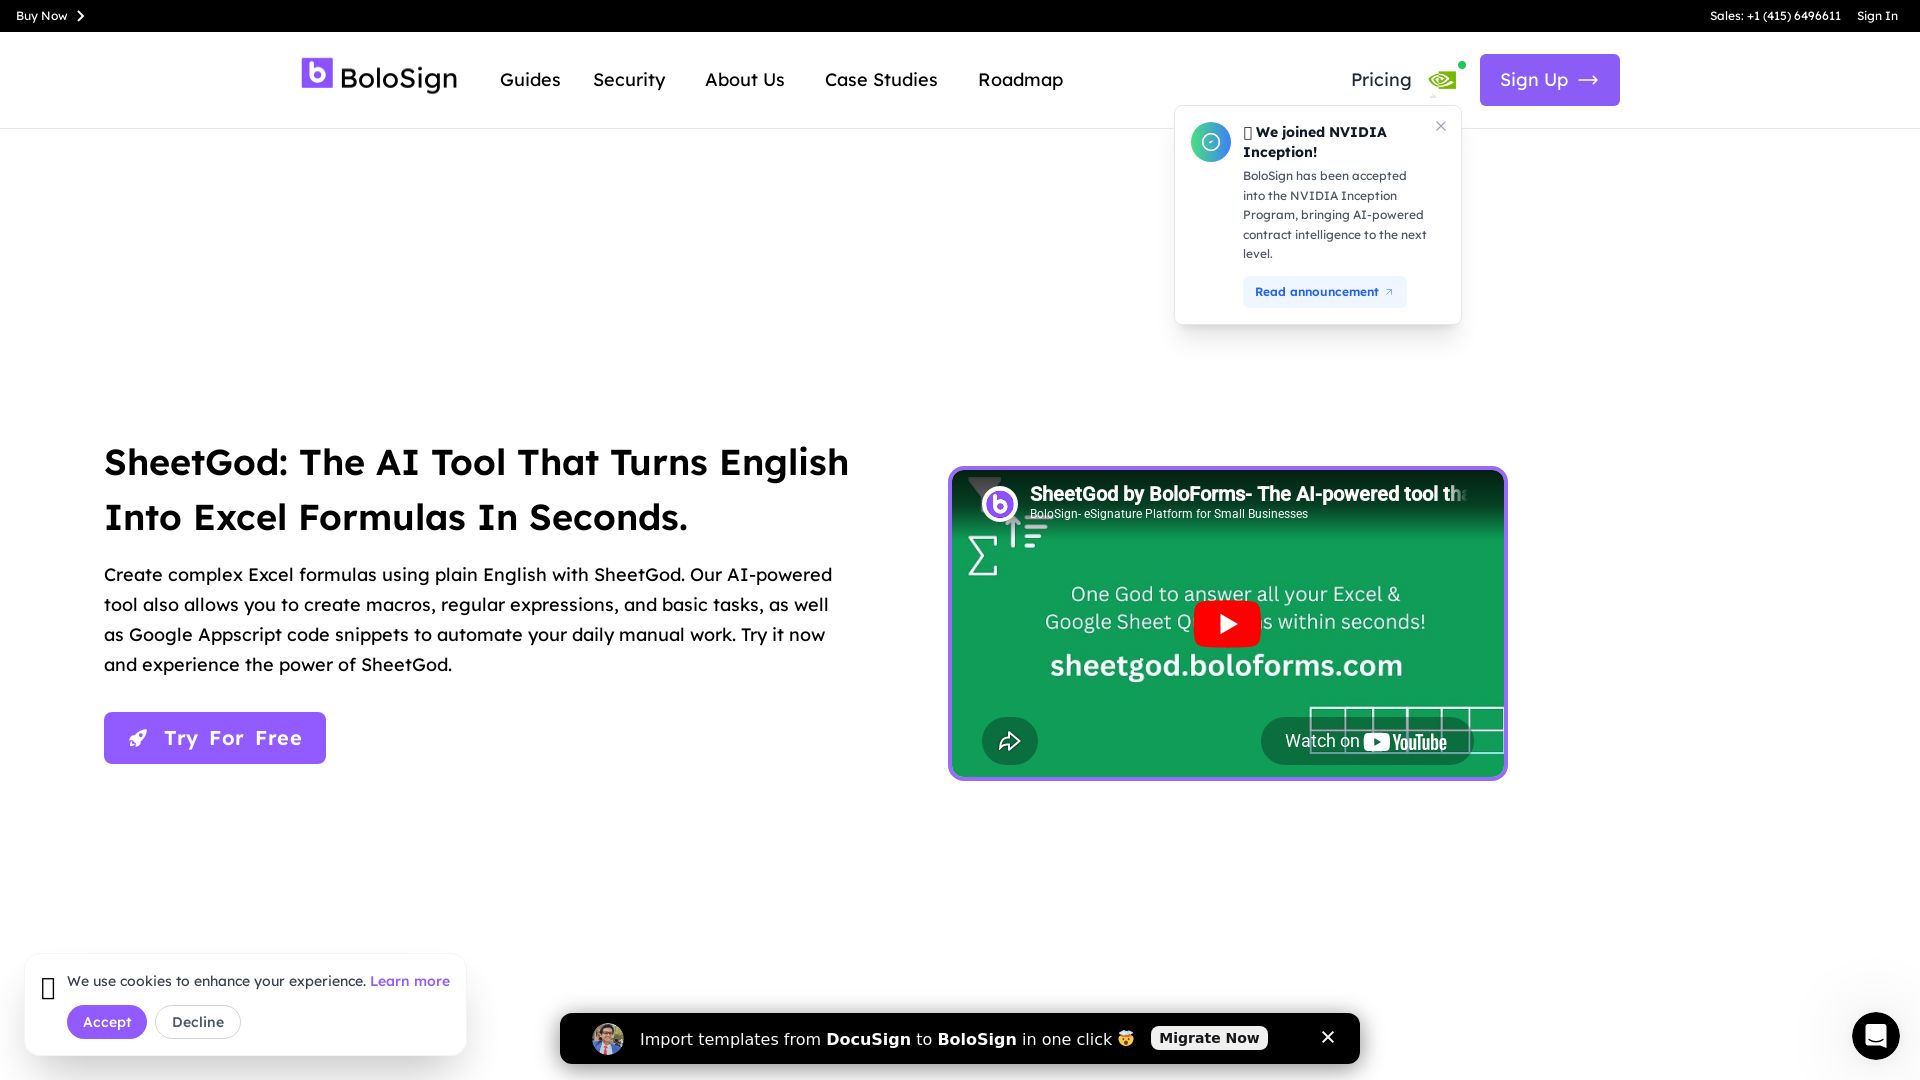Open the chat widget bubble

pos(1875,1035)
